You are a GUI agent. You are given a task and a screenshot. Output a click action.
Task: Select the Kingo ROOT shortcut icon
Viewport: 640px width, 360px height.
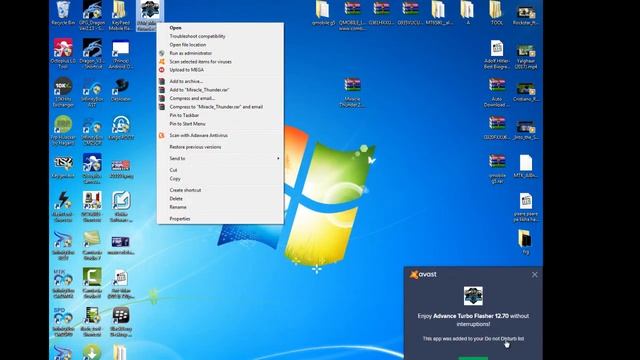click(121, 128)
